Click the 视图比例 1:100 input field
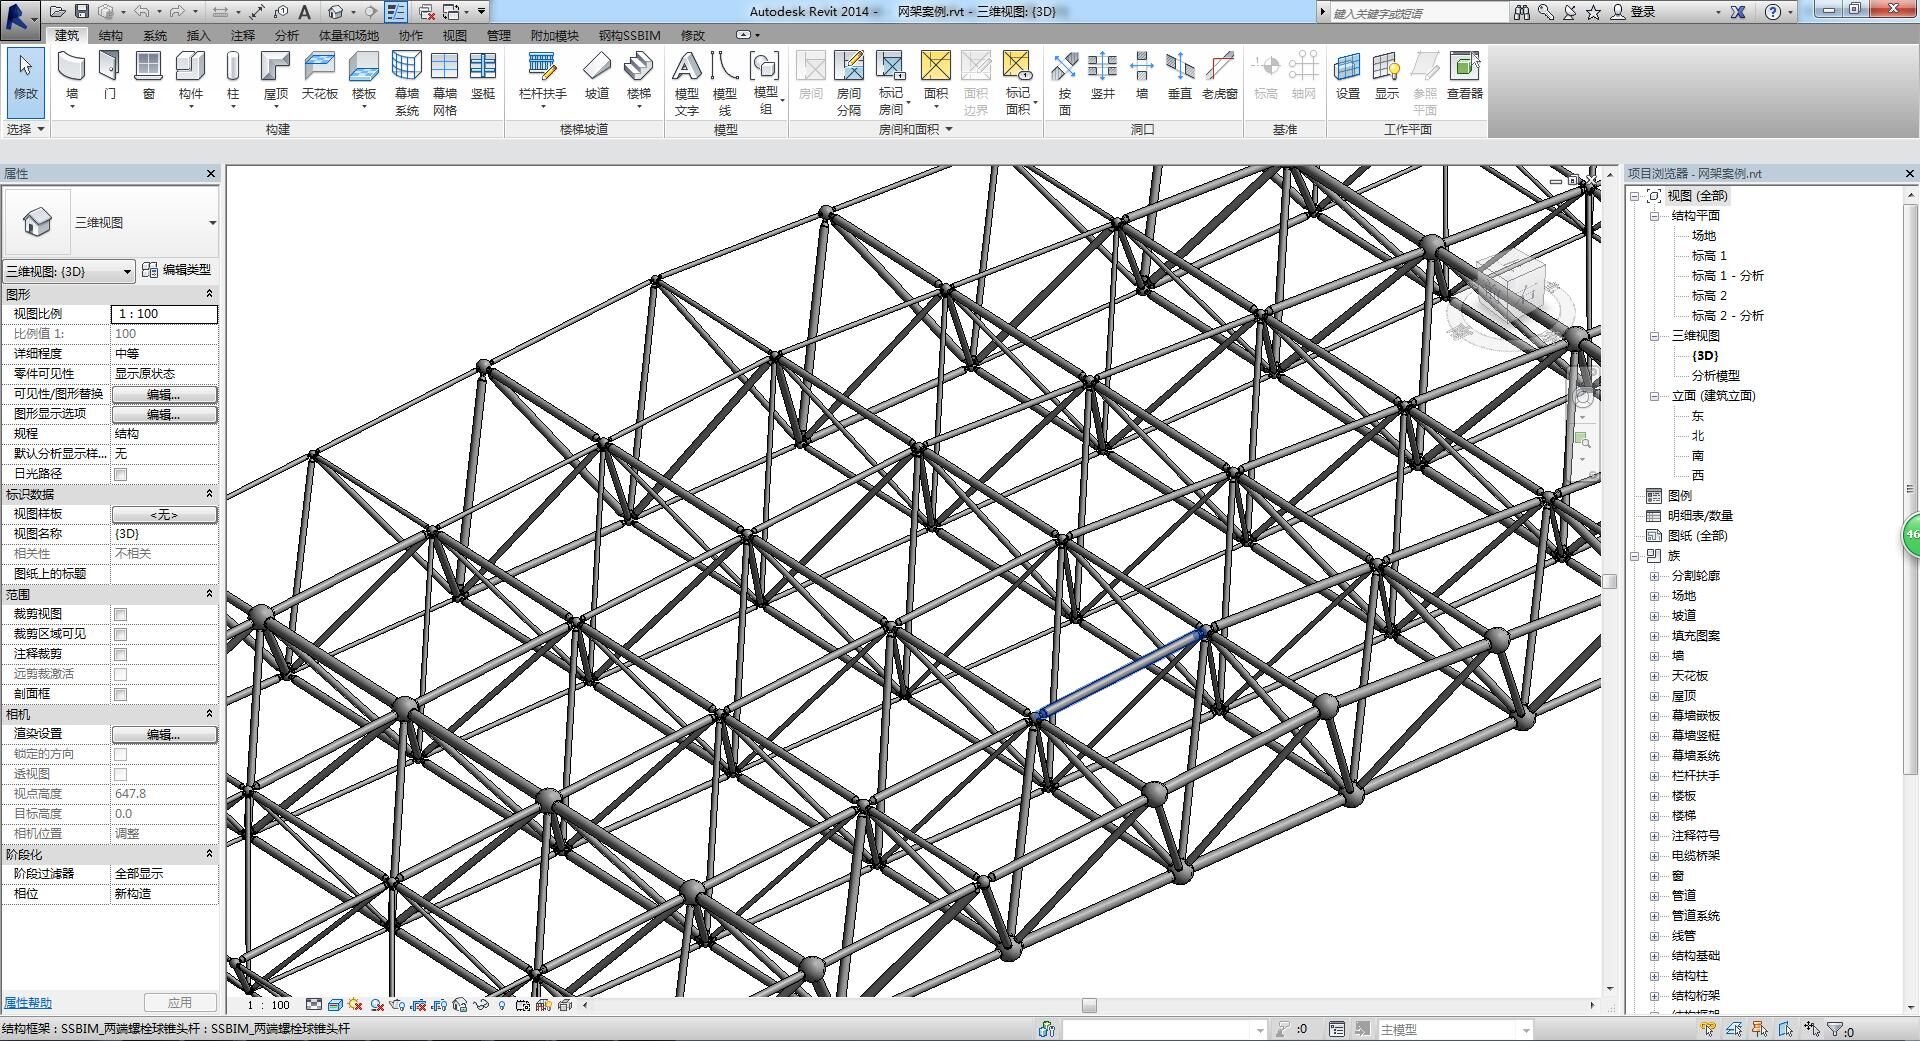This screenshot has width=1920, height=1041. 164,314
